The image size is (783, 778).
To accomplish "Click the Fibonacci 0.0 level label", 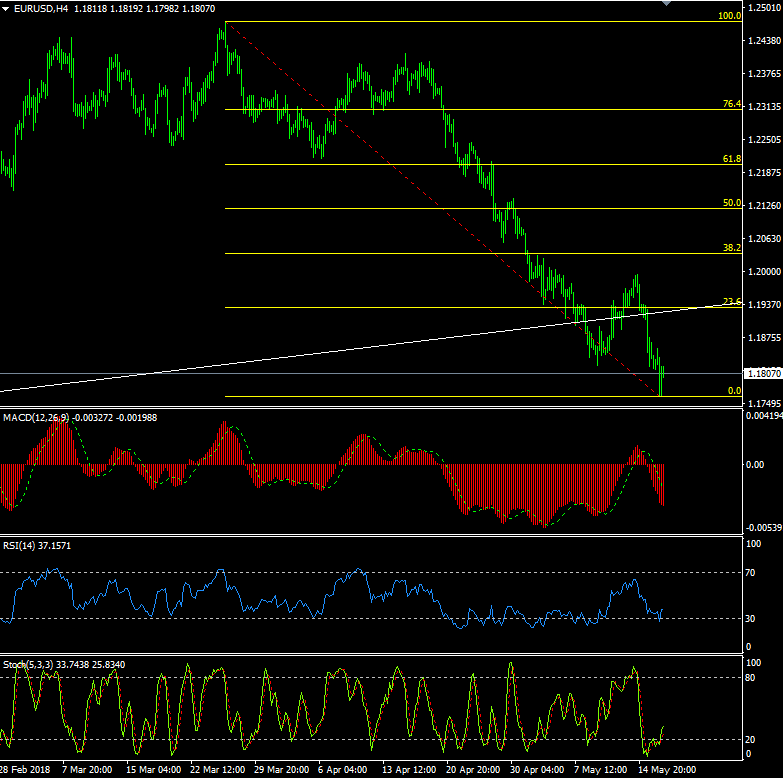I will click(733, 391).
